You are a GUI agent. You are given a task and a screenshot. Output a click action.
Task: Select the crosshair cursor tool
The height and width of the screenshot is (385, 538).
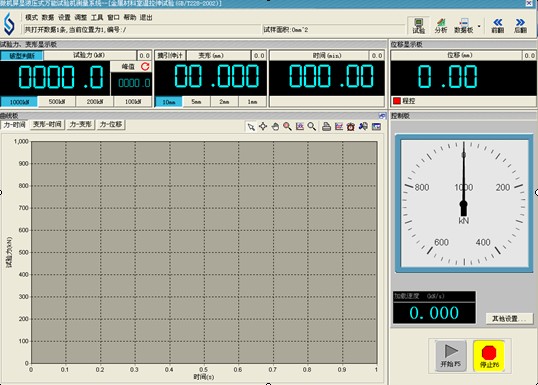(263, 127)
